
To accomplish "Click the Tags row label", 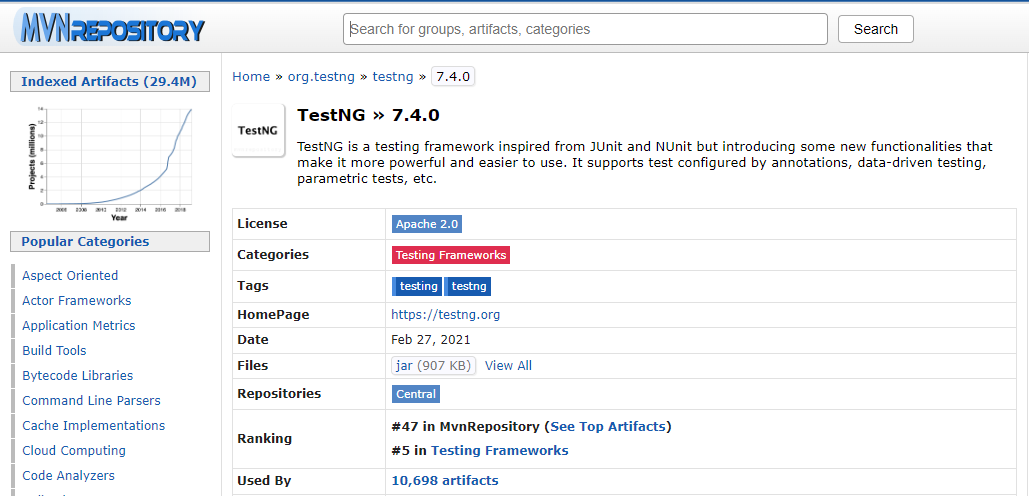I will [253, 286].
